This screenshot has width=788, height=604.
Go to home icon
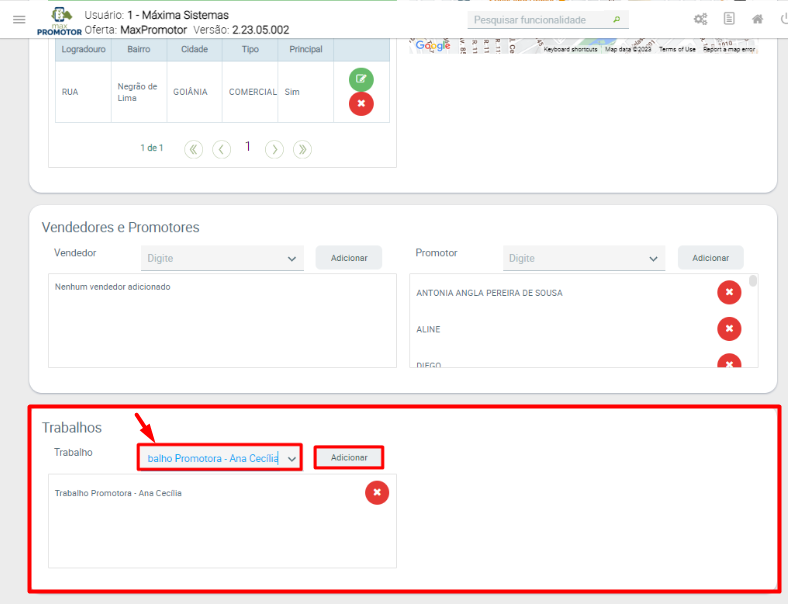point(757,19)
